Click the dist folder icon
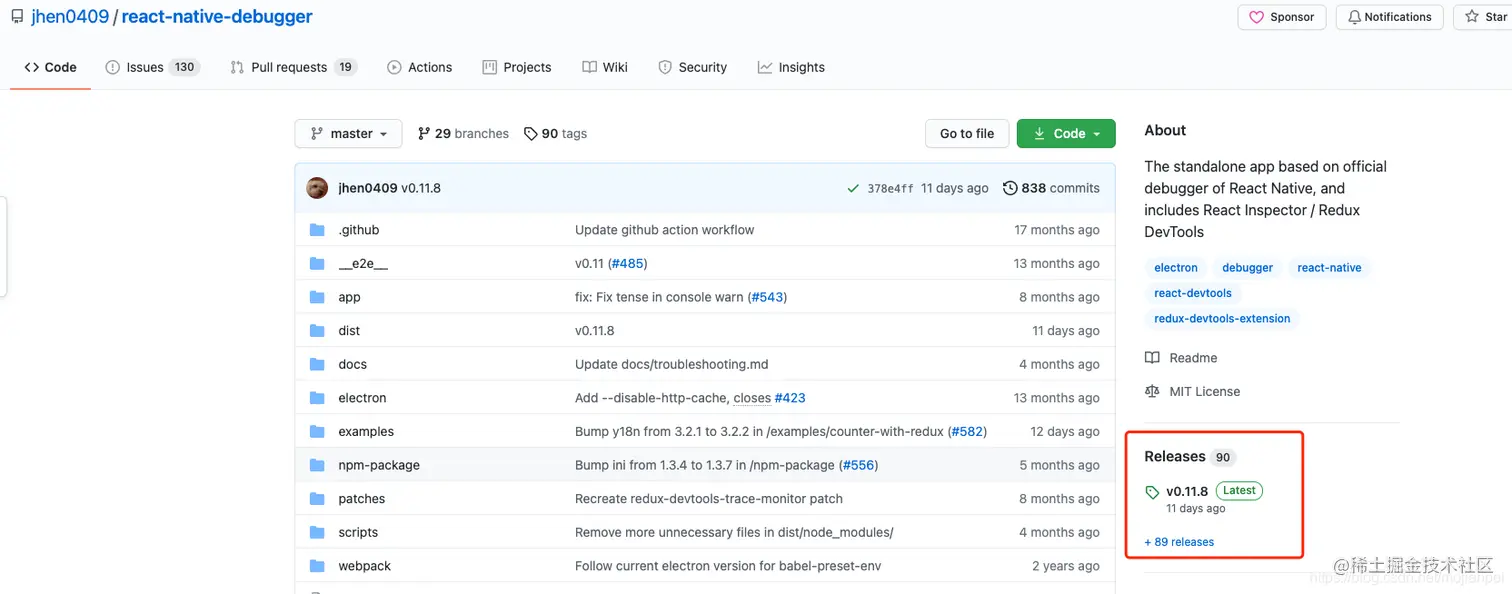1512x594 pixels. (x=317, y=331)
